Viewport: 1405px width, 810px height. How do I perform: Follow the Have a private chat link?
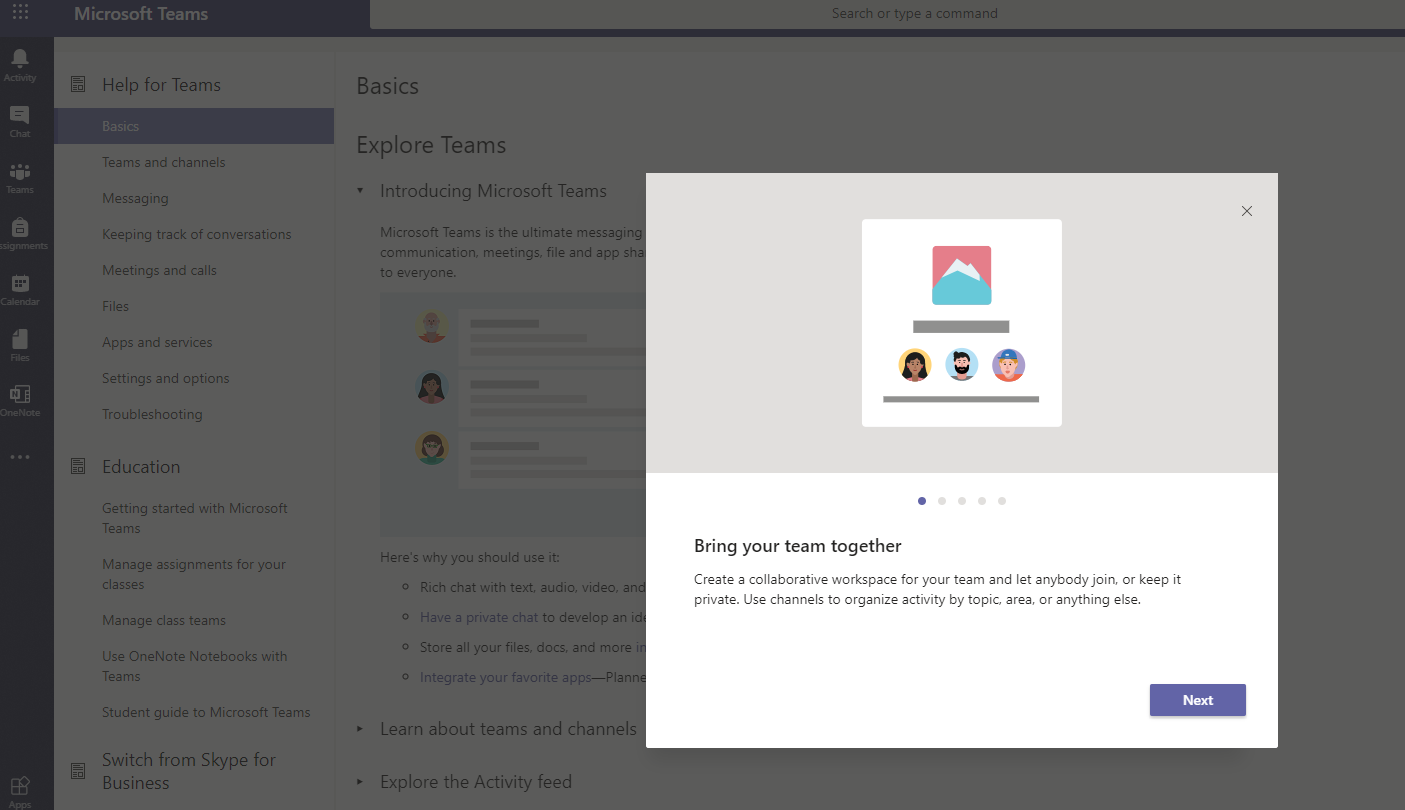479,617
